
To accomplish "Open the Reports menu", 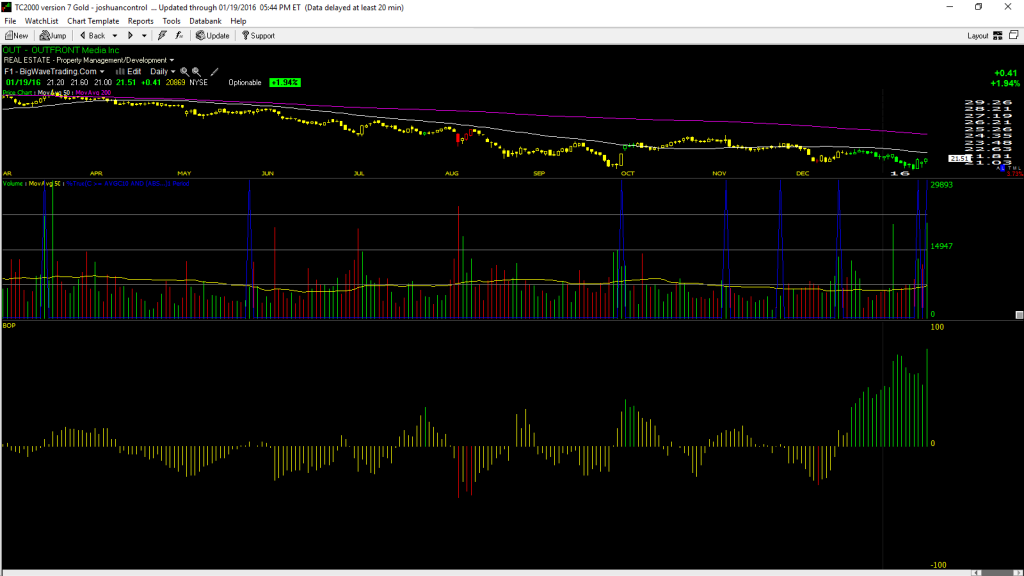I will coord(140,21).
